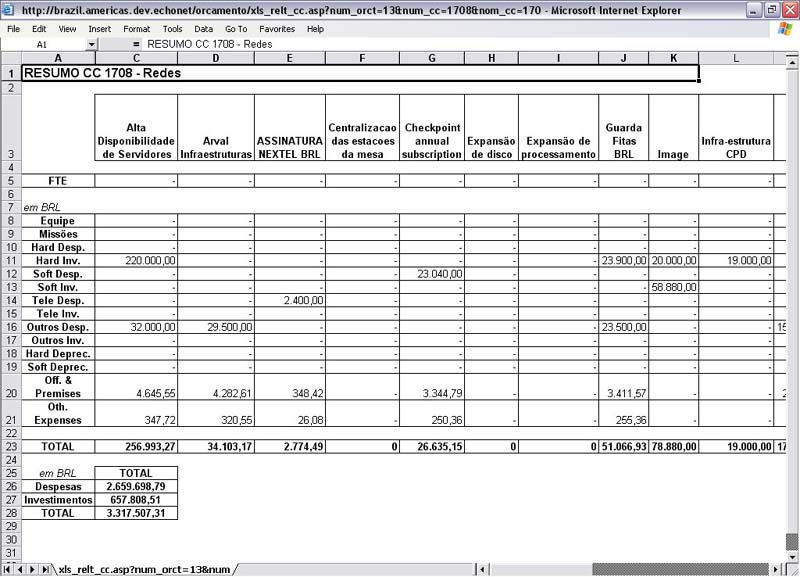Click the formula bar showing RESUMO CC 1708
The image size is (800, 577).
[x=459, y=44]
